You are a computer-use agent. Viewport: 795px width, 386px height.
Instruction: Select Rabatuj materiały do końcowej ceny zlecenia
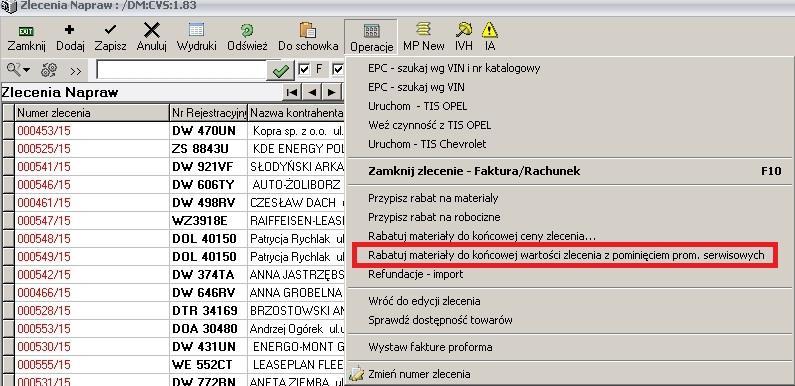click(x=482, y=236)
